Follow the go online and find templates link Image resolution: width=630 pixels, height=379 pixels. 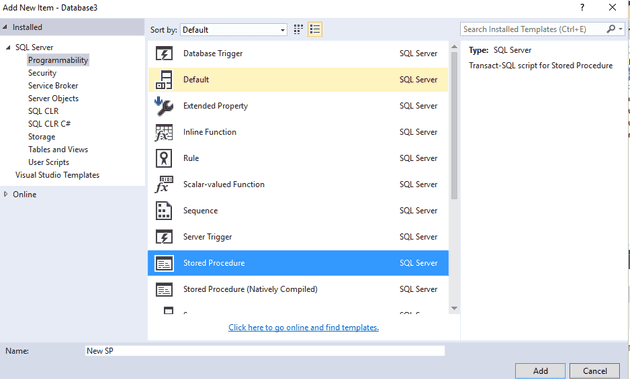click(303, 328)
